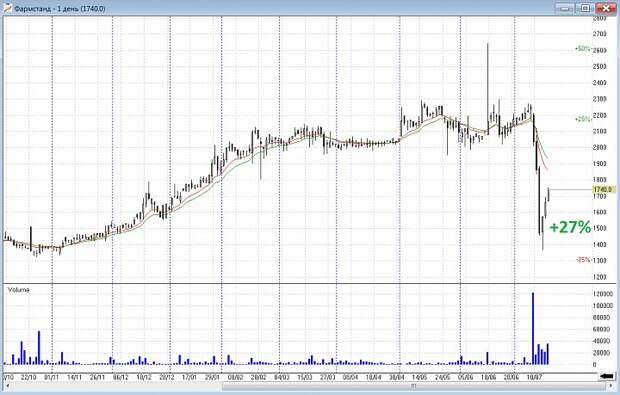
Task: Click the black arrow scroll-to-latest icon
Action: click(607, 376)
